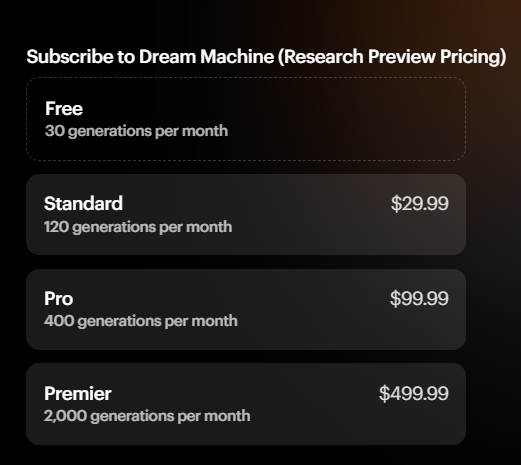
Task: Choose the Standard subscription plan card
Action: pyautogui.click(x=246, y=214)
